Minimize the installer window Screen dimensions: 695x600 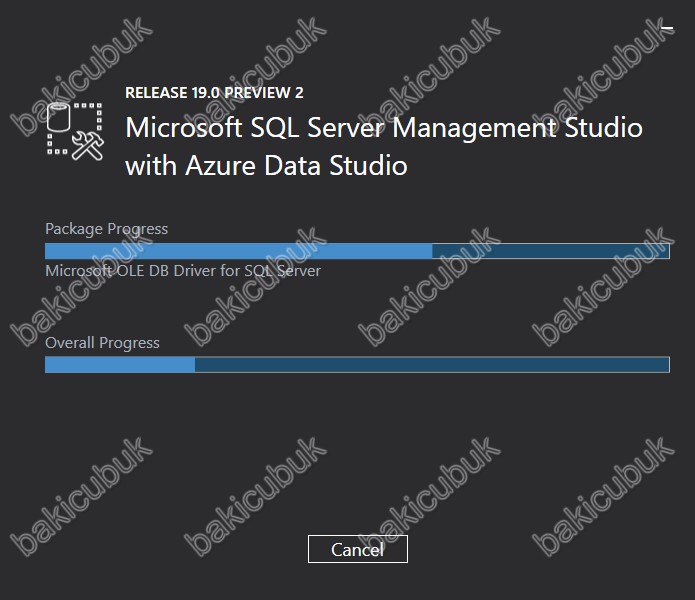click(667, 28)
